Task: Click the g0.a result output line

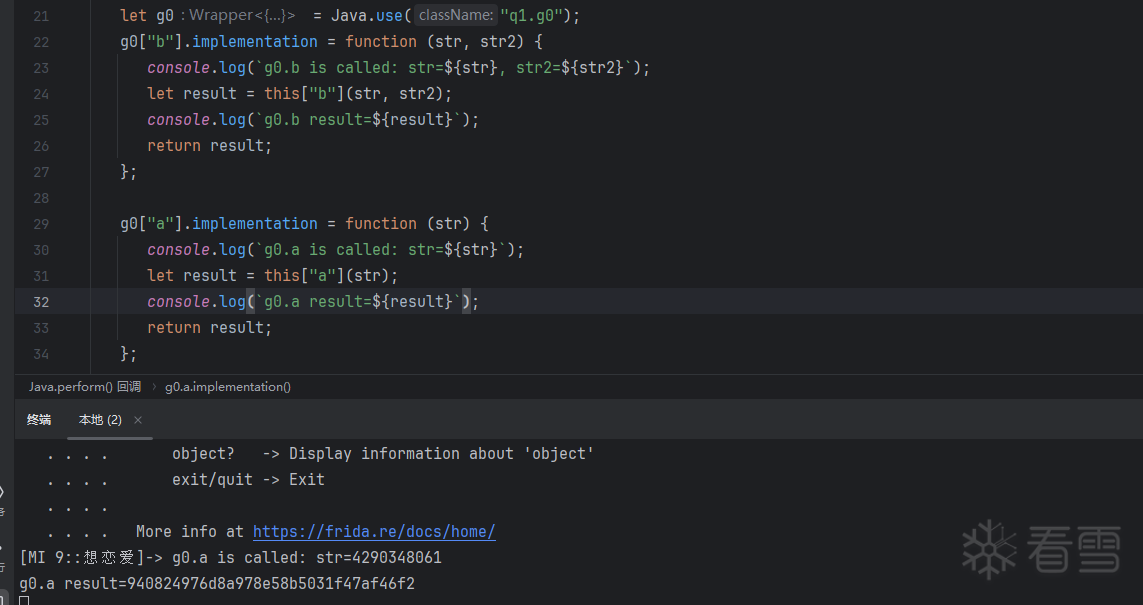Action: 216,583
